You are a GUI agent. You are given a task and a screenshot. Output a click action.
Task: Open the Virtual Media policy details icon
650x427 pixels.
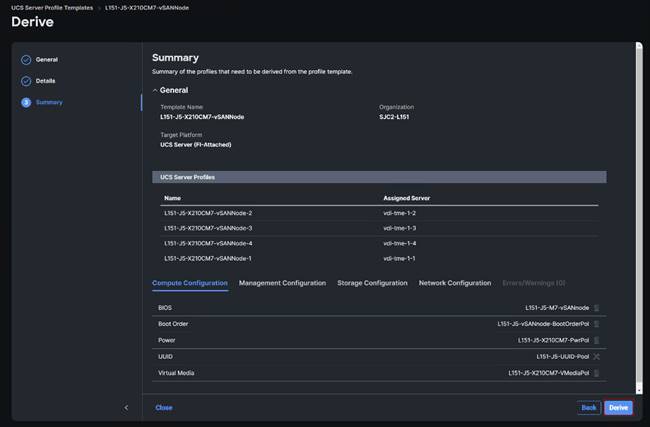pos(597,373)
